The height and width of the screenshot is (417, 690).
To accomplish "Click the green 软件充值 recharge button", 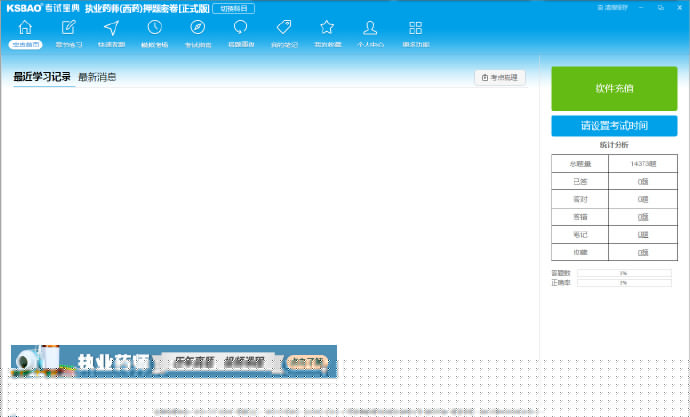I will 614,88.
